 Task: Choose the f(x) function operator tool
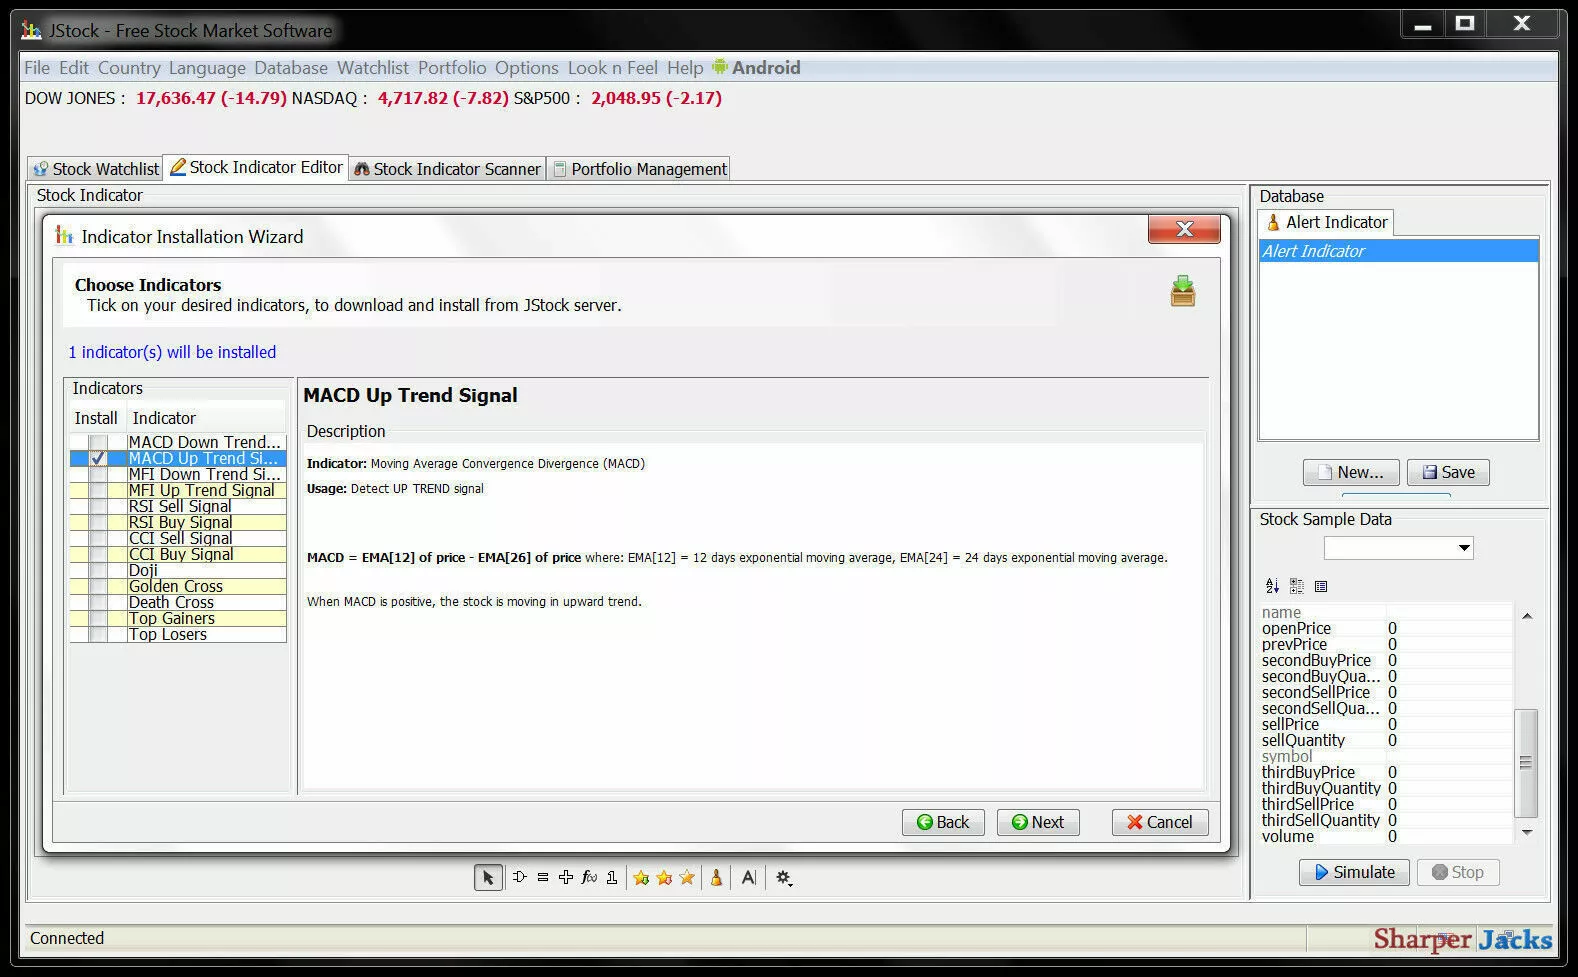(x=589, y=877)
